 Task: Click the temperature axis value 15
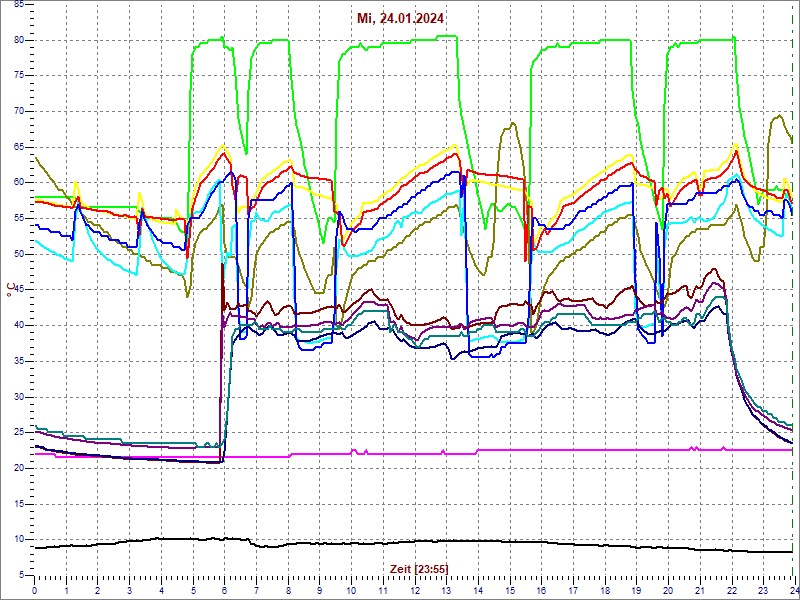[x=19, y=504]
